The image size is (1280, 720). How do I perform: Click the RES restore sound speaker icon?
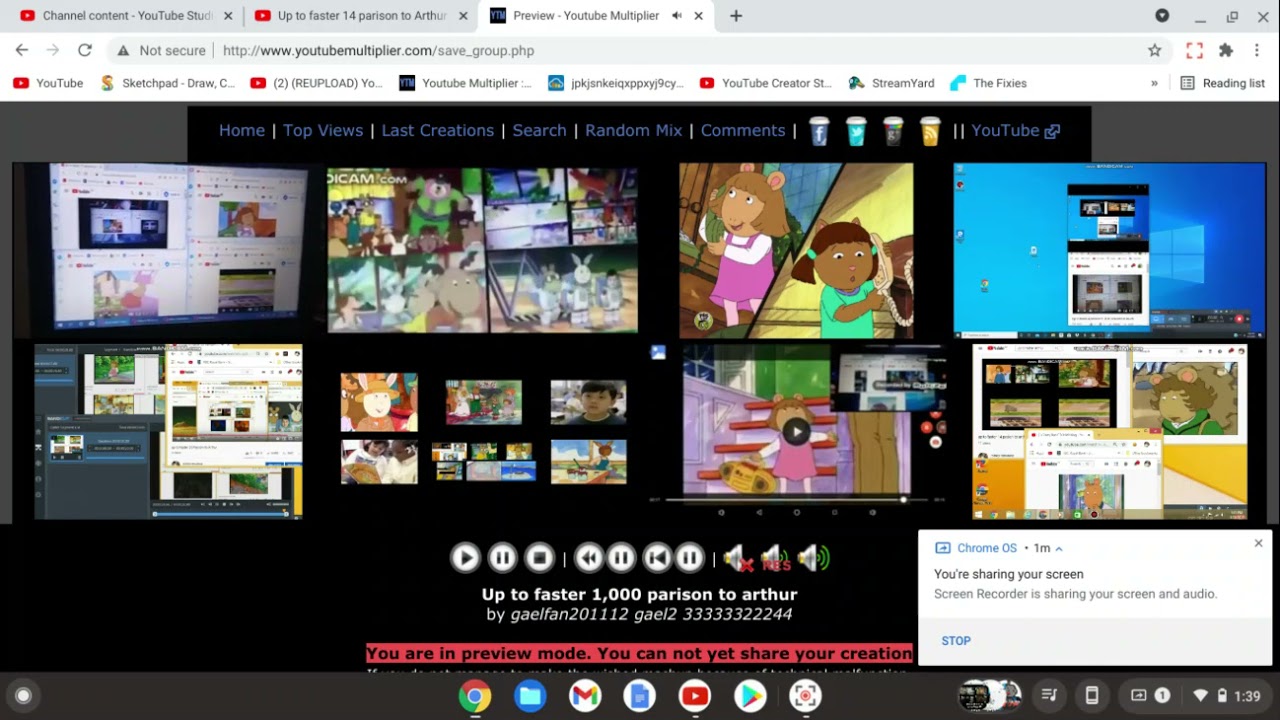pyautogui.click(x=775, y=558)
